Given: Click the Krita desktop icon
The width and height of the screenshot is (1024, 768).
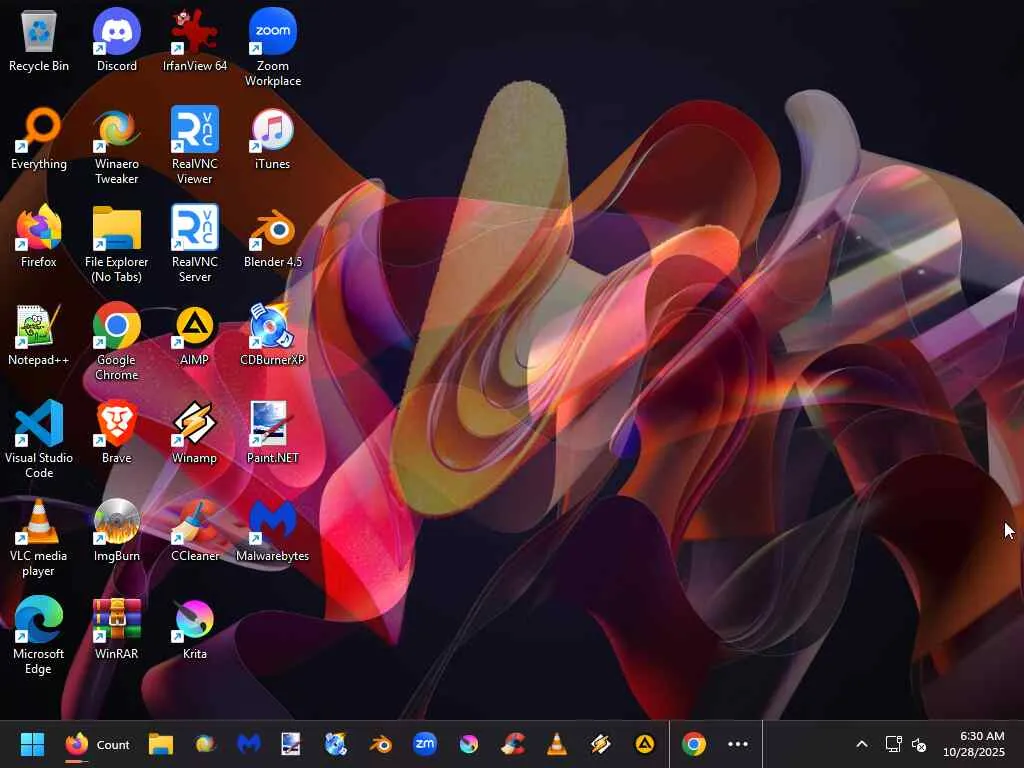Looking at the screenshot, I should click(x=195, y=628).
